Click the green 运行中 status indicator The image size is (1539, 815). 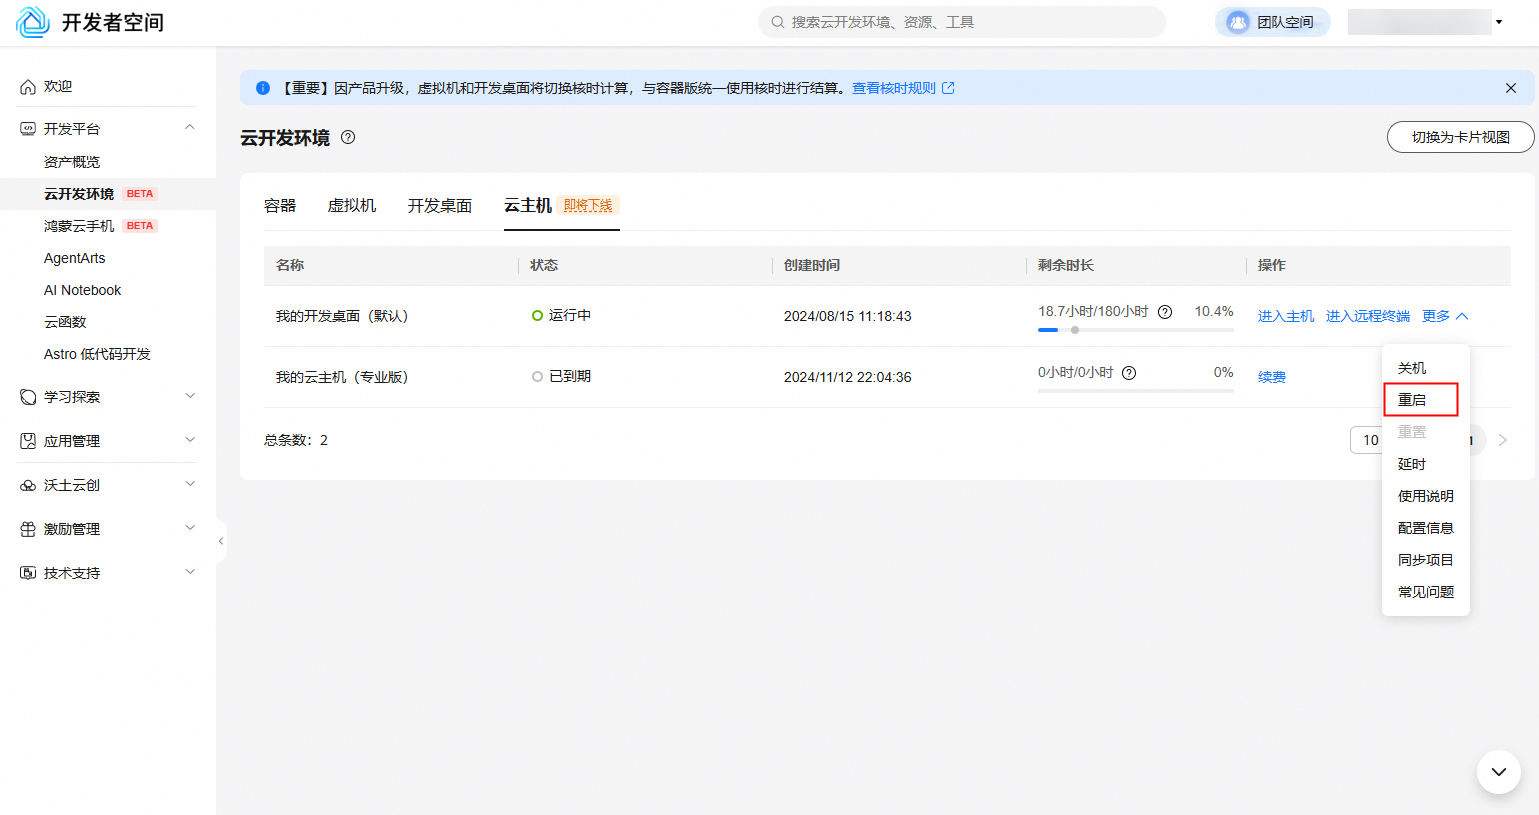tap(537, 316)
